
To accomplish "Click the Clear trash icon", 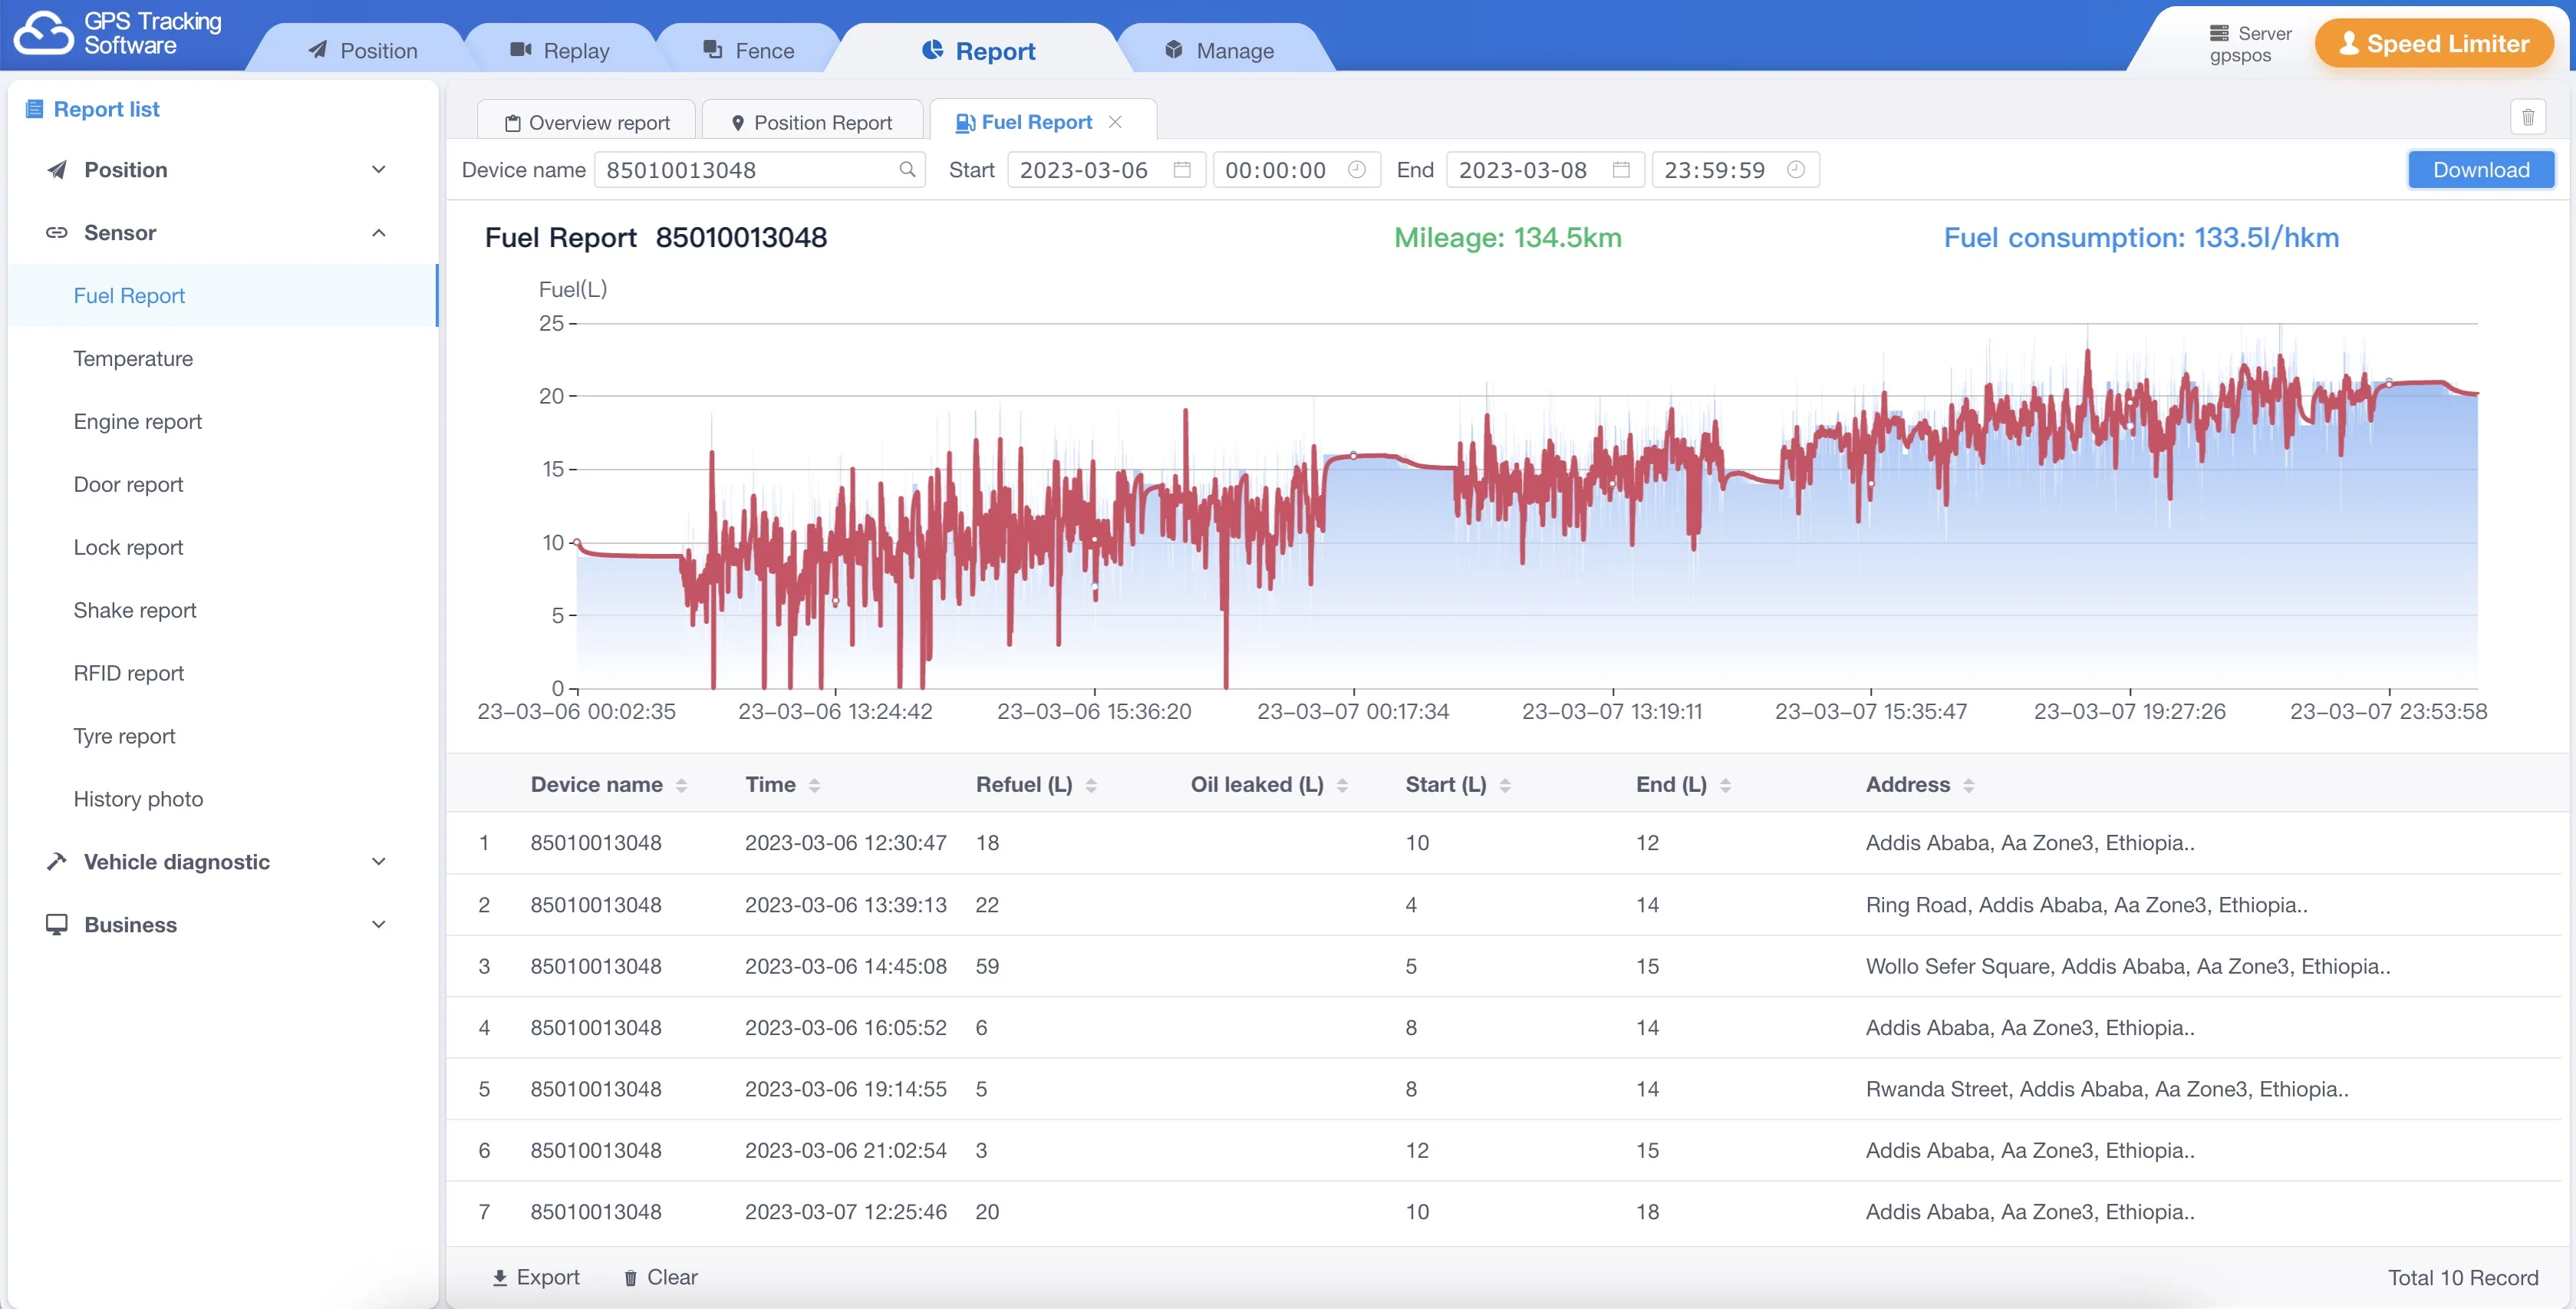I will pos(630,1277).
